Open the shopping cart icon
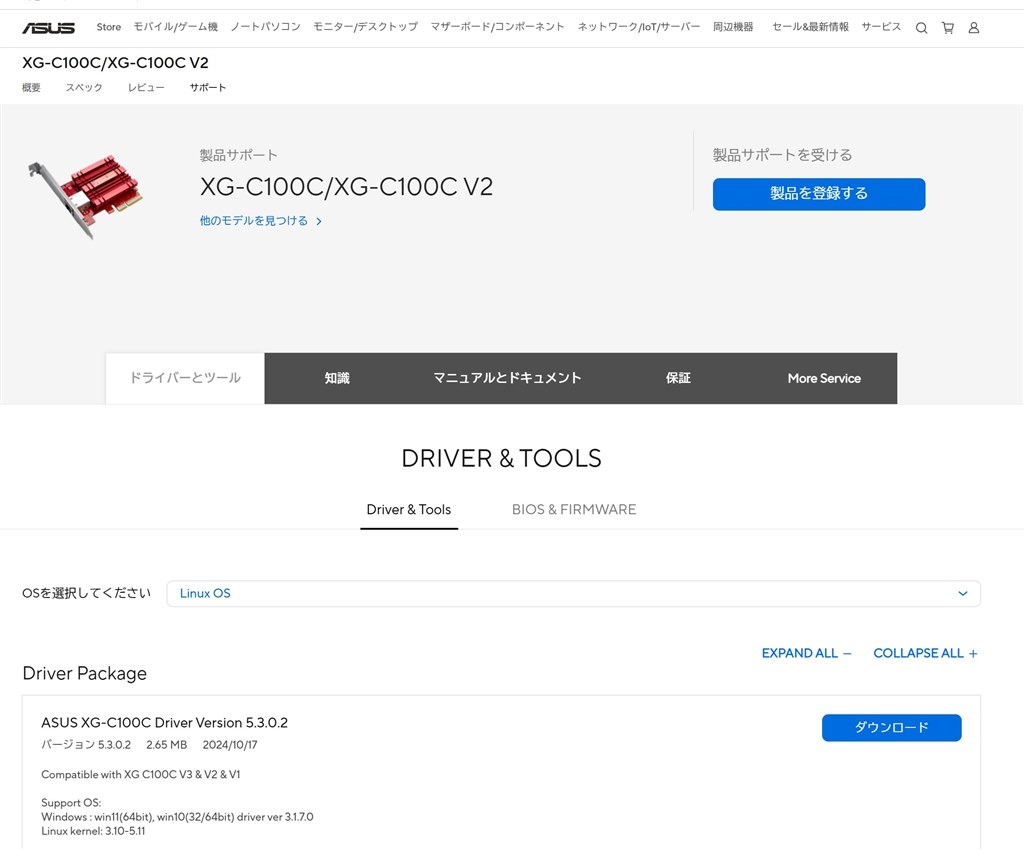 click(x=948, y=27)
